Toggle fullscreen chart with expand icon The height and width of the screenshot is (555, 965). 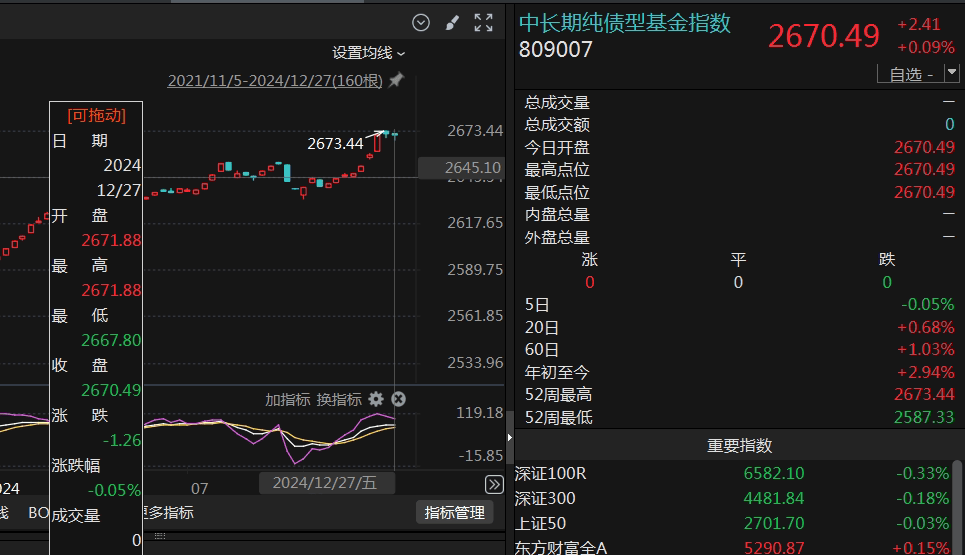tap(484, 23)
